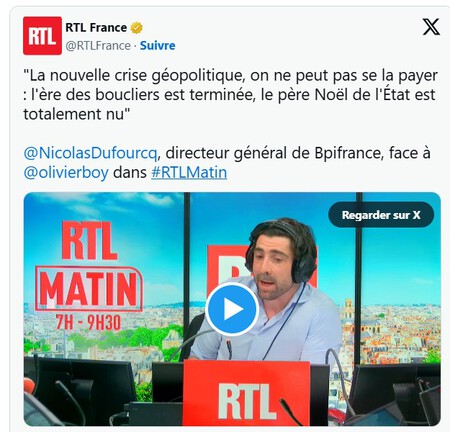The height and width of the screenshot is (432, 450).
Task: Click the tweet quote starting "La nouvelle crise géopolitique"
Action: 230,95
